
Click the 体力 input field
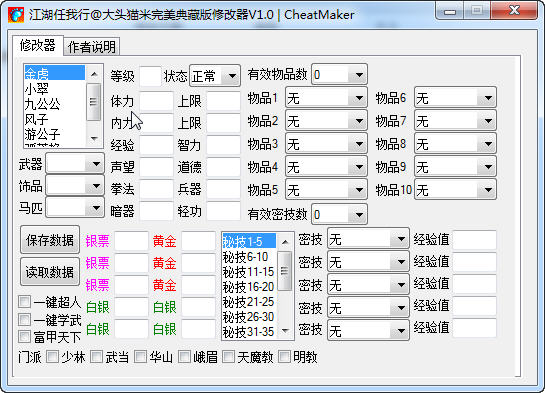(x=156, y=101)
